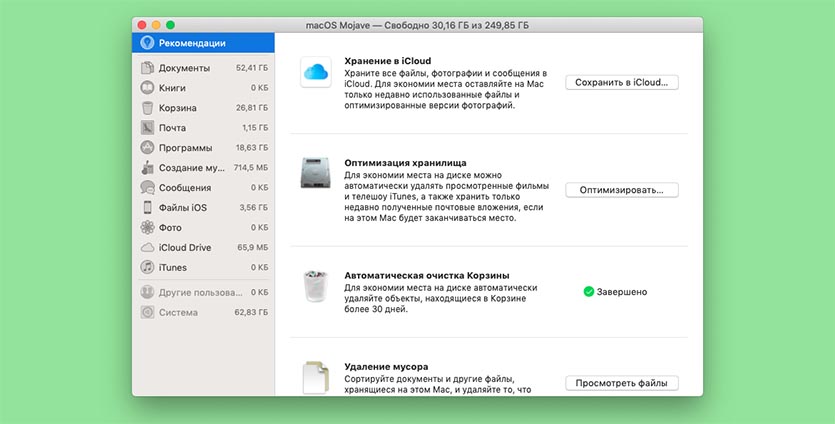
Task: Click the 26,81 ГБ size value
Action: [252, 108]
